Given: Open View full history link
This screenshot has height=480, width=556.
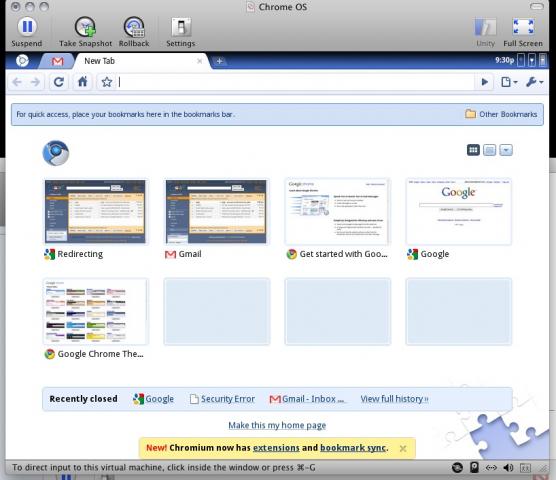Looking at the screenshot, I should click(394, 399).
